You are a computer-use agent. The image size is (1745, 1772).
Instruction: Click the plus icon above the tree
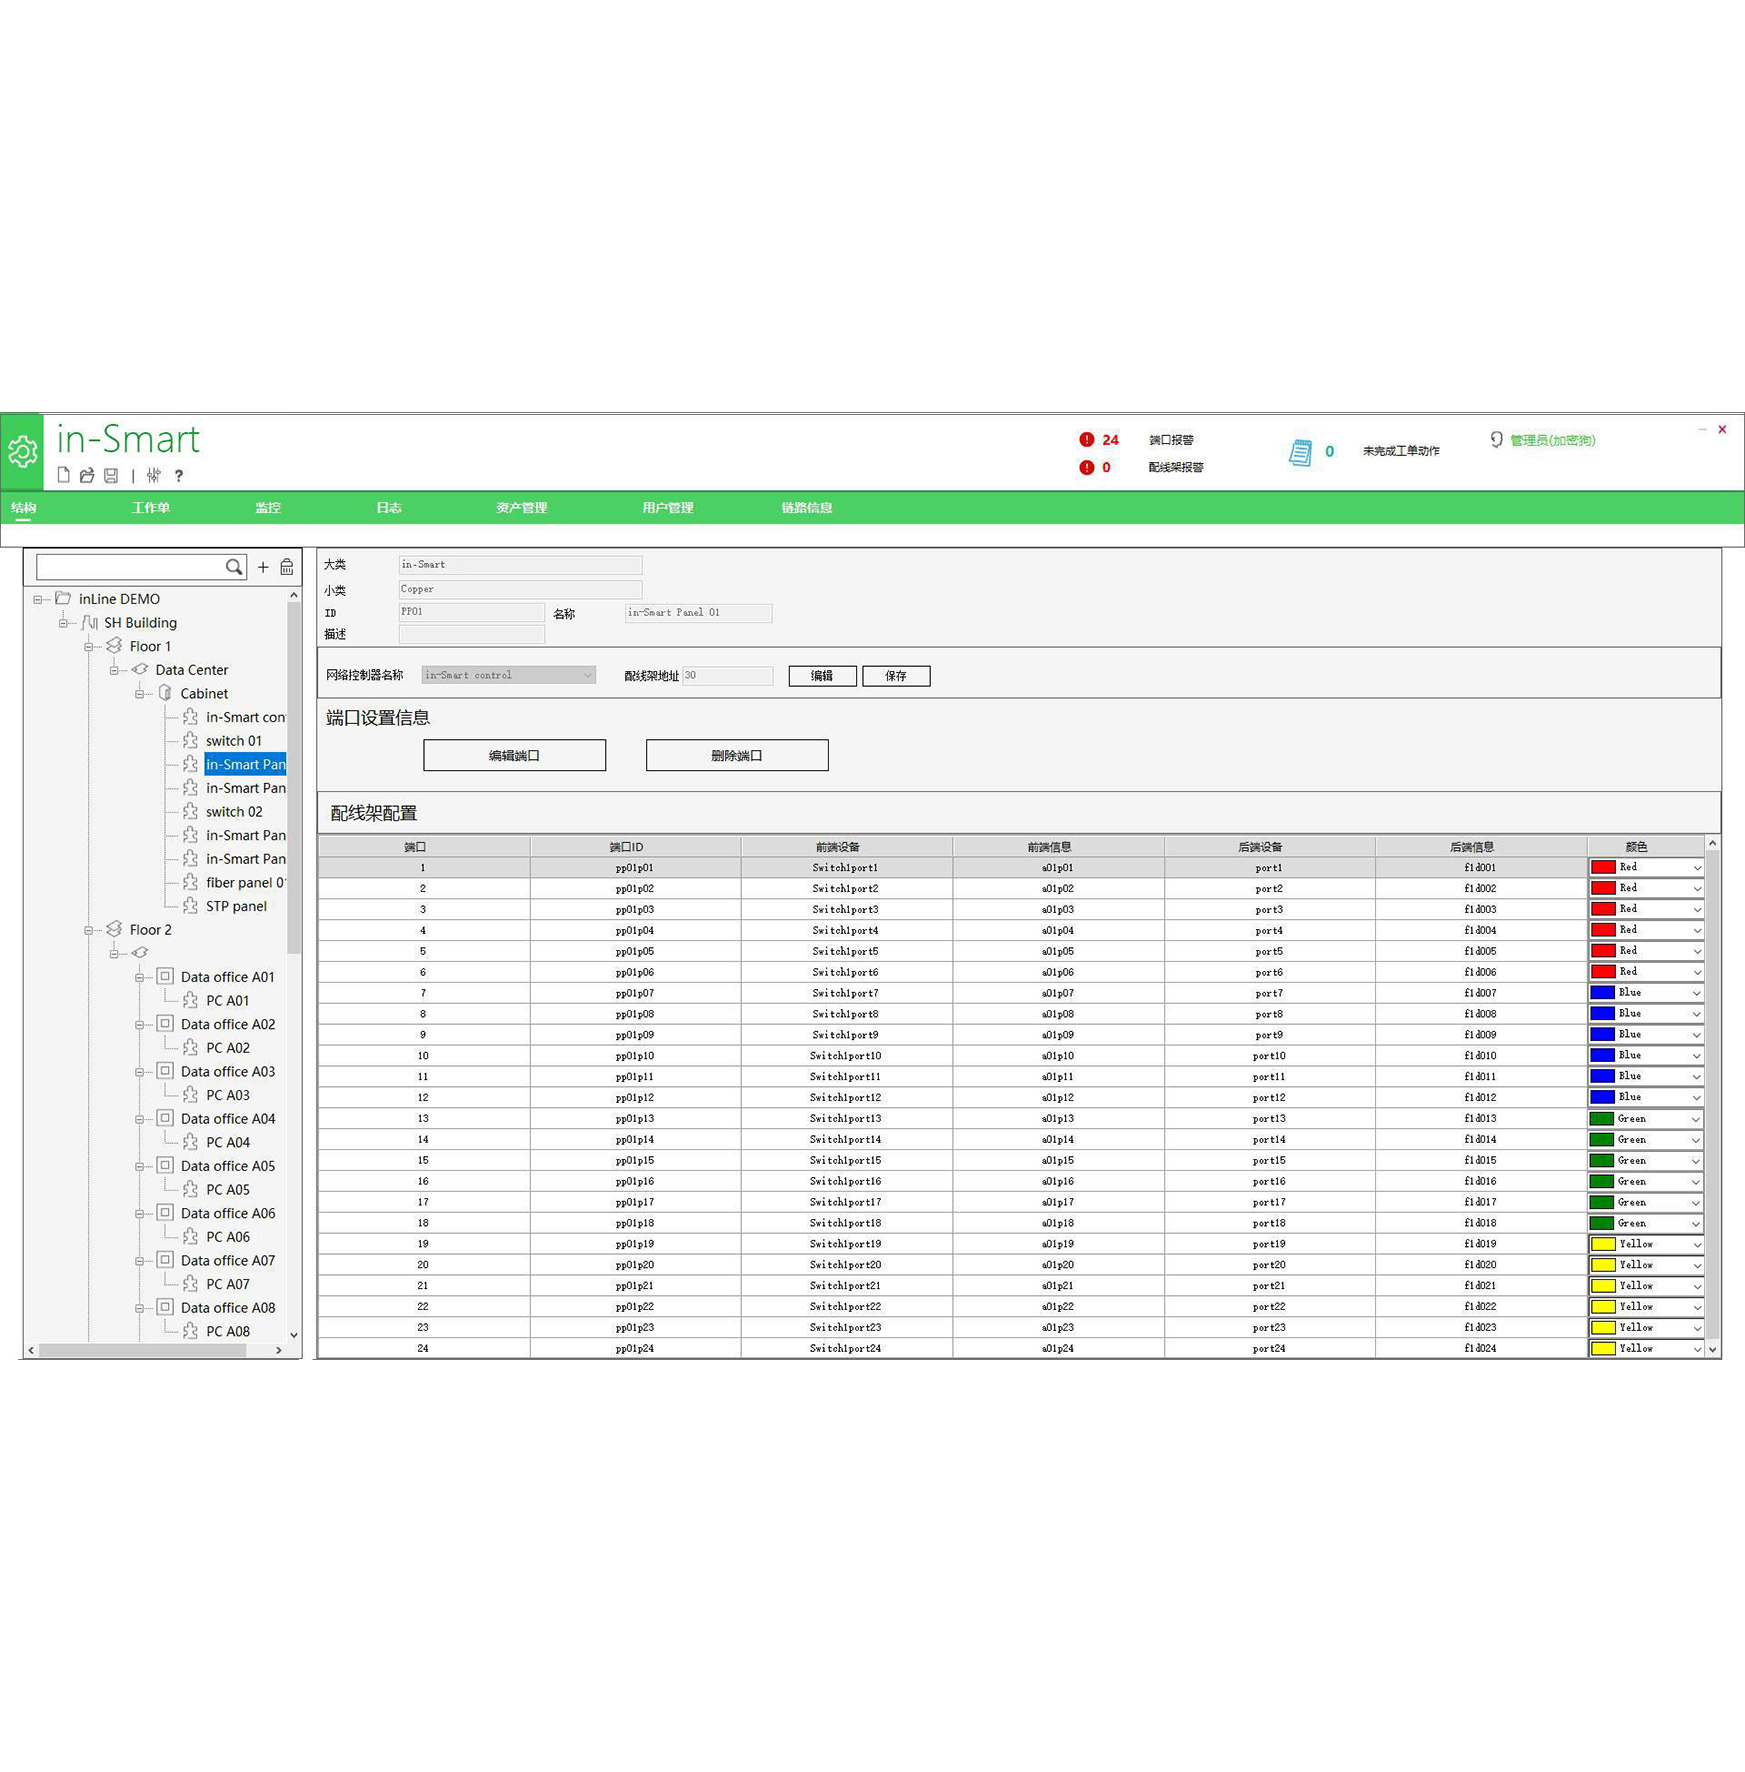[263, 567]
